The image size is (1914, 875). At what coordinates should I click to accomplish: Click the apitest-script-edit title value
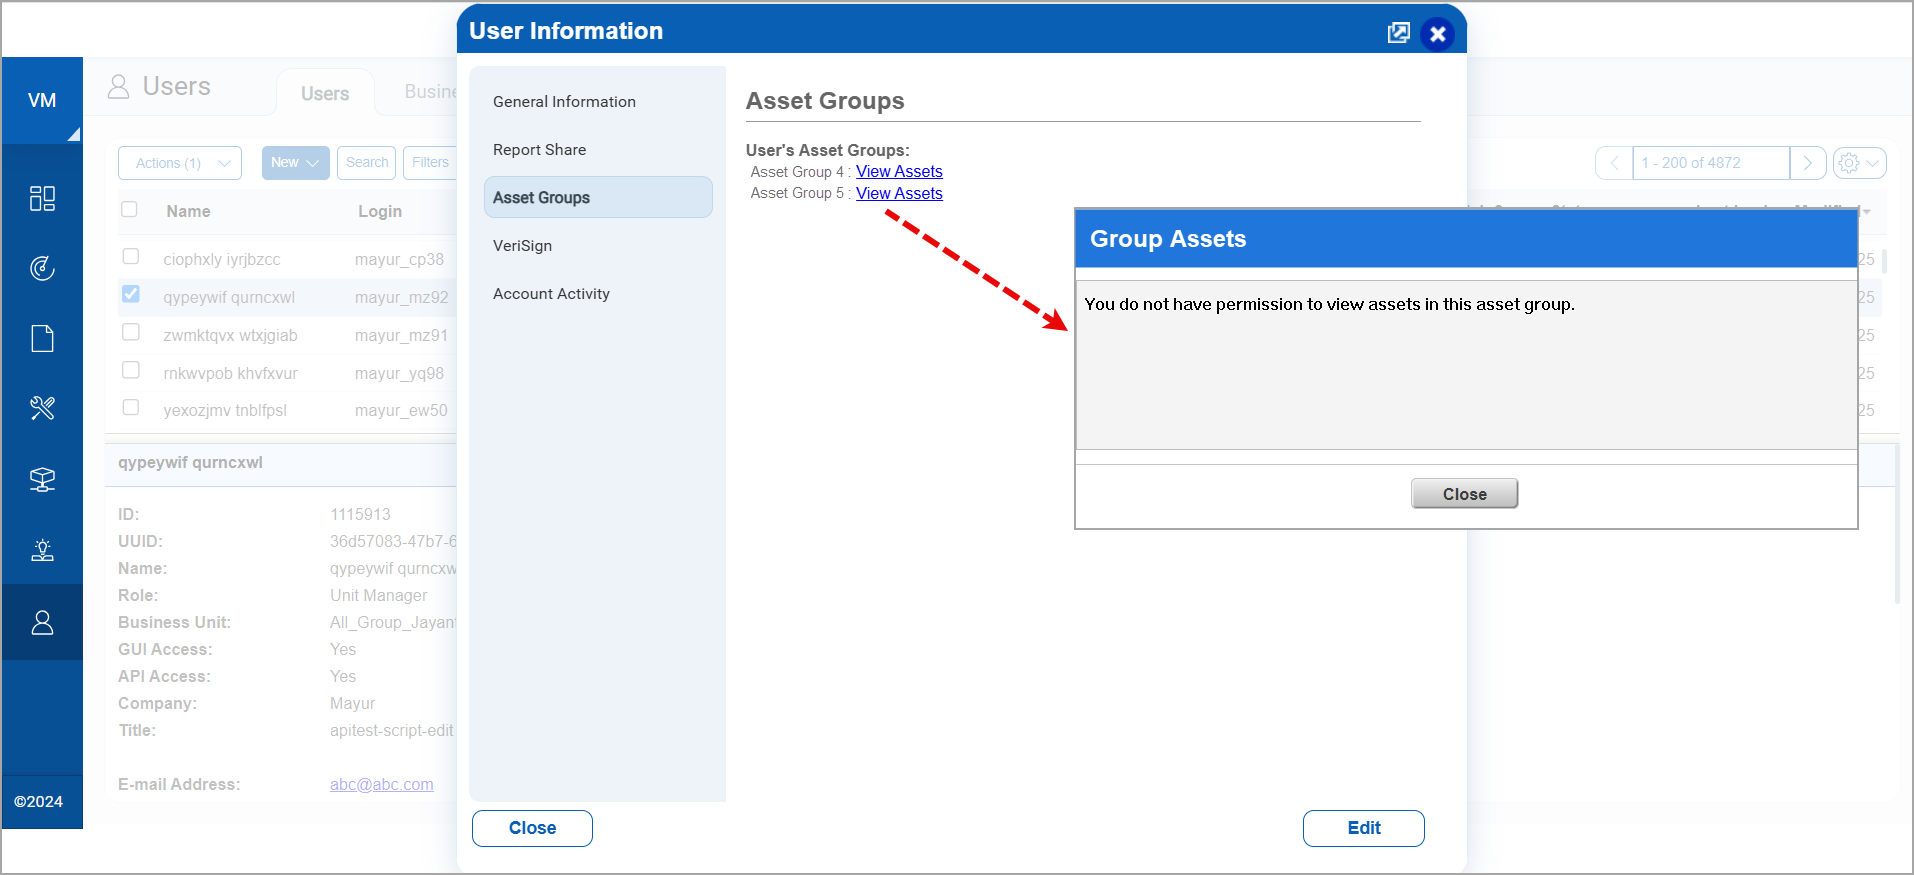391,731
